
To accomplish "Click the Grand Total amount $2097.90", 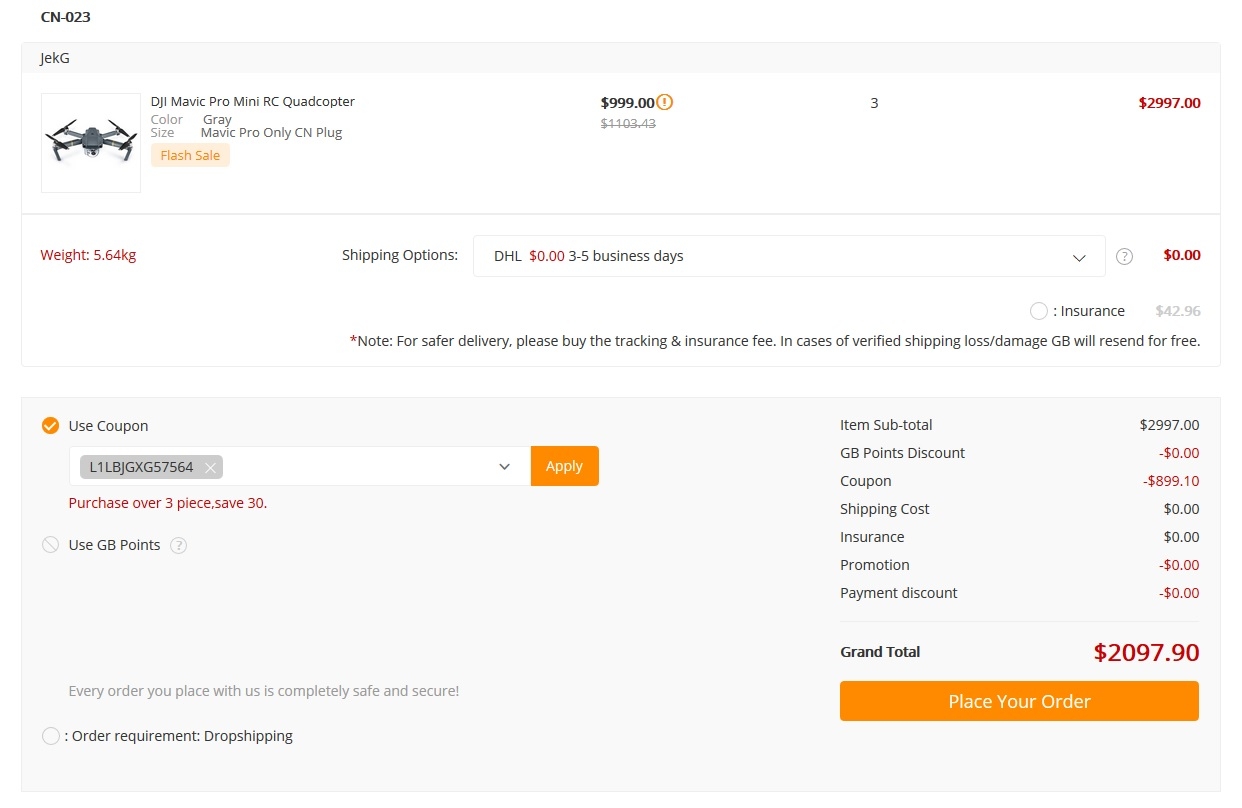I will [x=1146, y=653].
